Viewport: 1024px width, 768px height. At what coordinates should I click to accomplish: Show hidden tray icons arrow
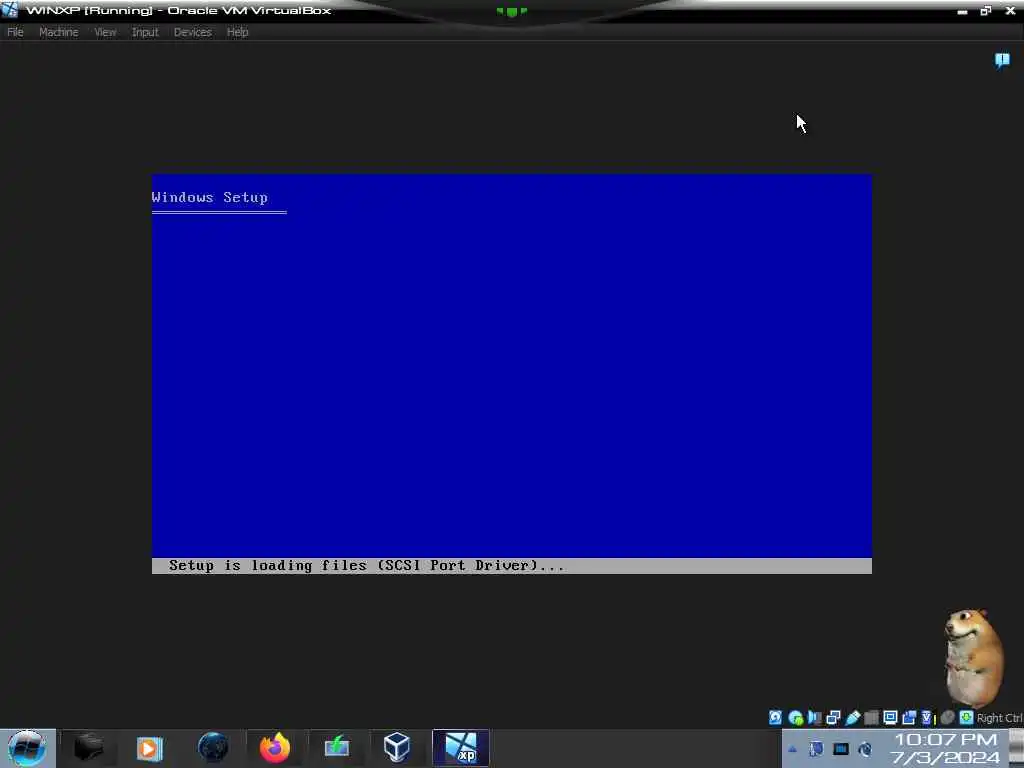coord(792,749)
